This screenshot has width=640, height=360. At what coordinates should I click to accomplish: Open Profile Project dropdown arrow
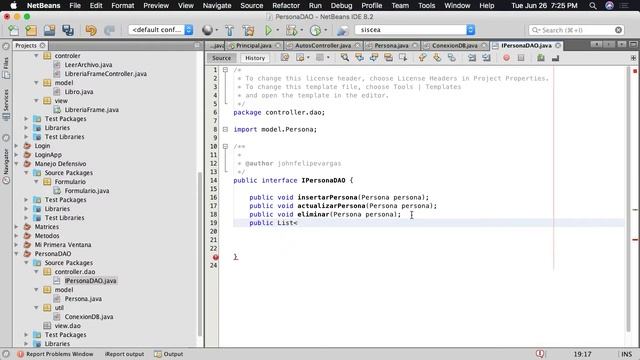pyautogui.click(x=325, y=30)
